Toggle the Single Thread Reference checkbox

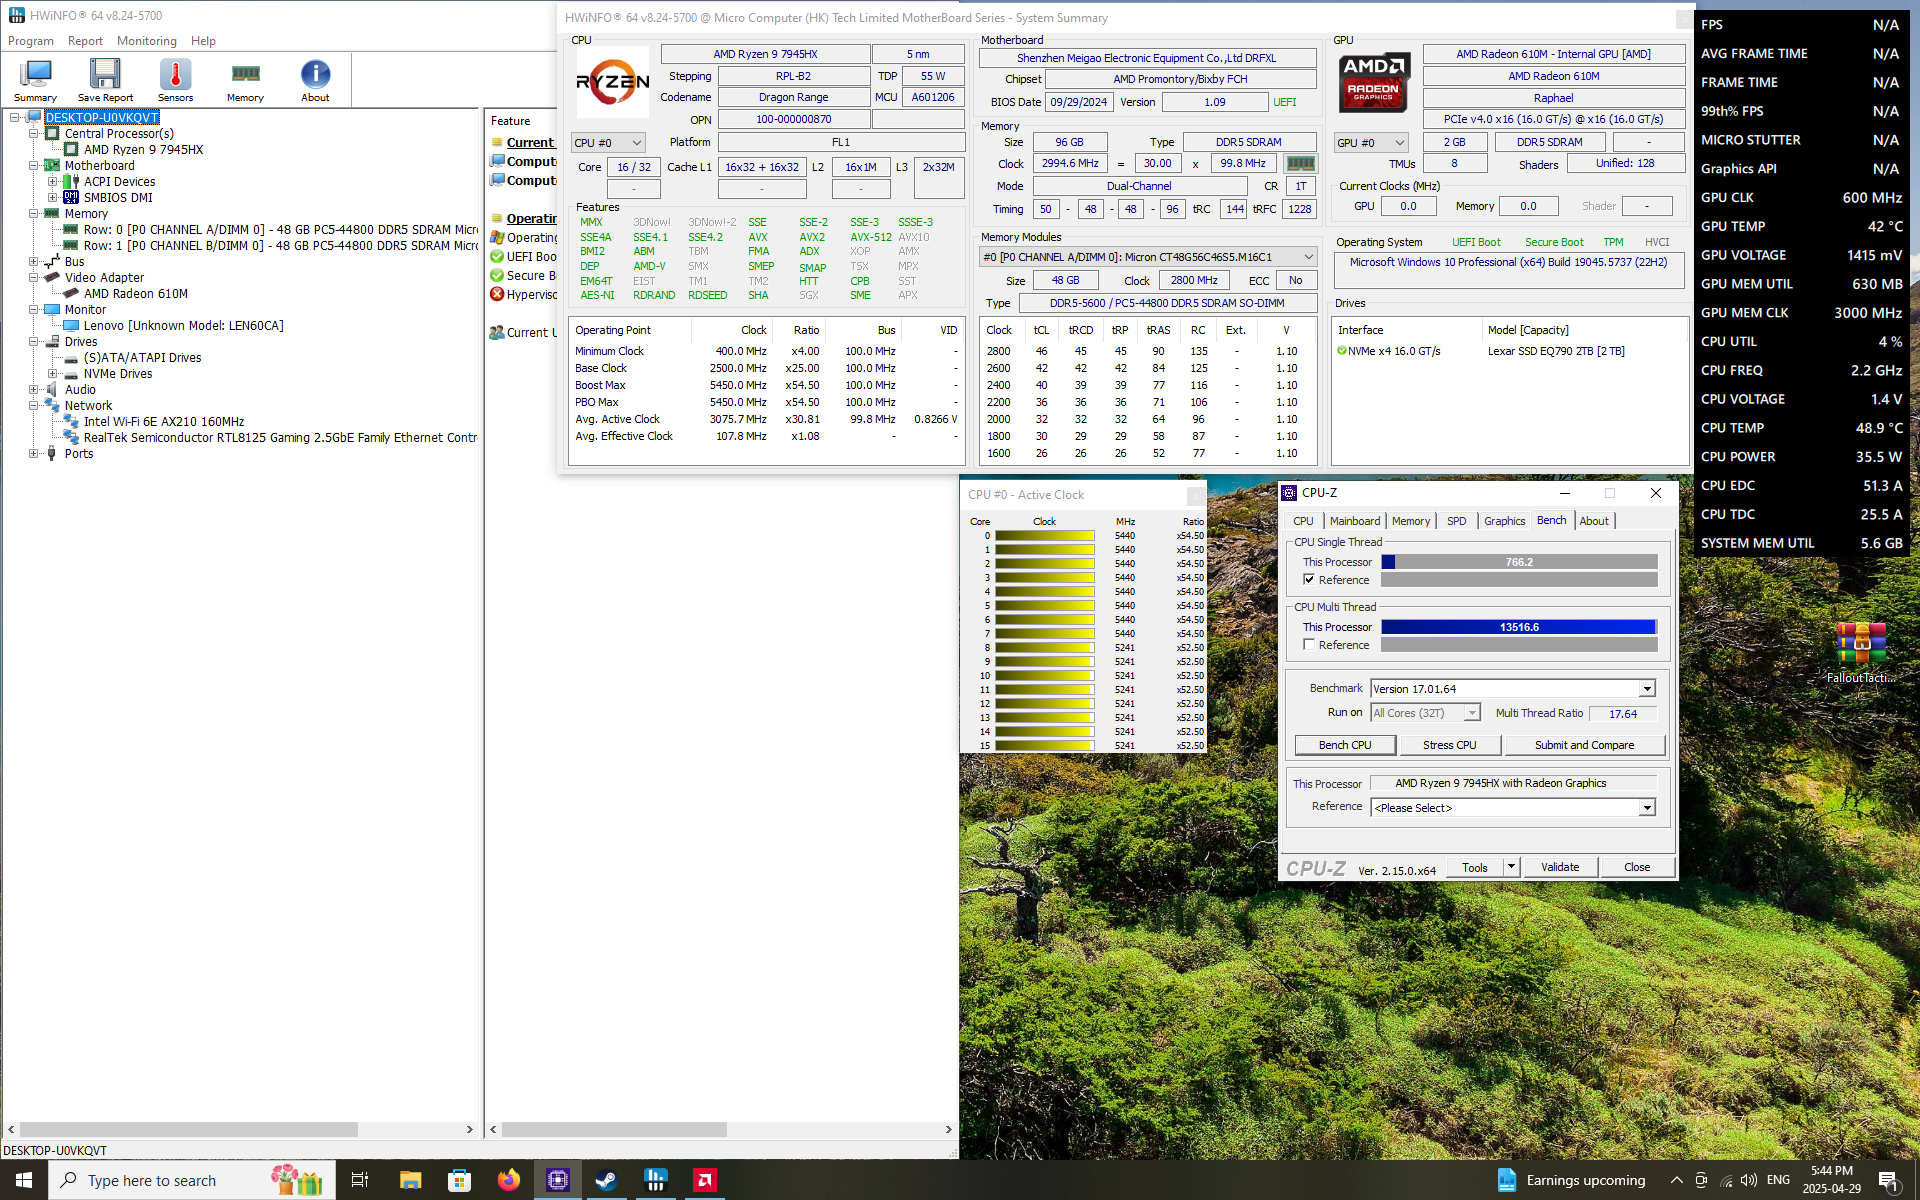tap(1309, 580)
